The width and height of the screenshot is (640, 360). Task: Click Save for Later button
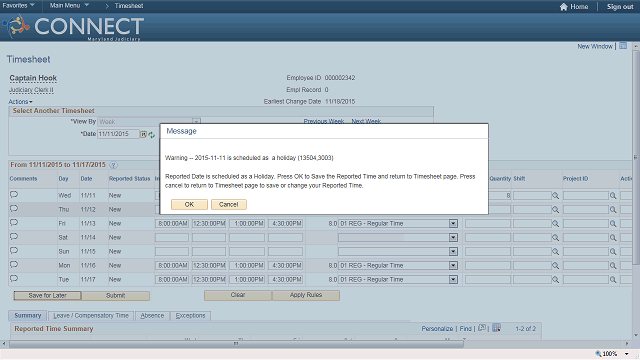coord(47,296)
